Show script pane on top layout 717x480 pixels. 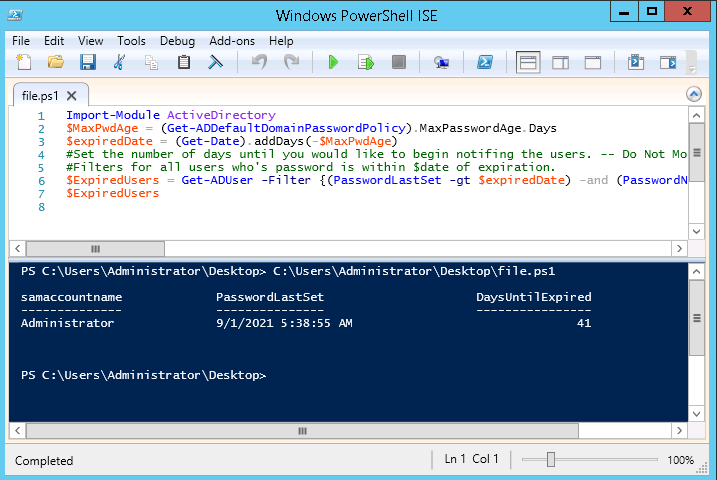(x=528, y=62)
